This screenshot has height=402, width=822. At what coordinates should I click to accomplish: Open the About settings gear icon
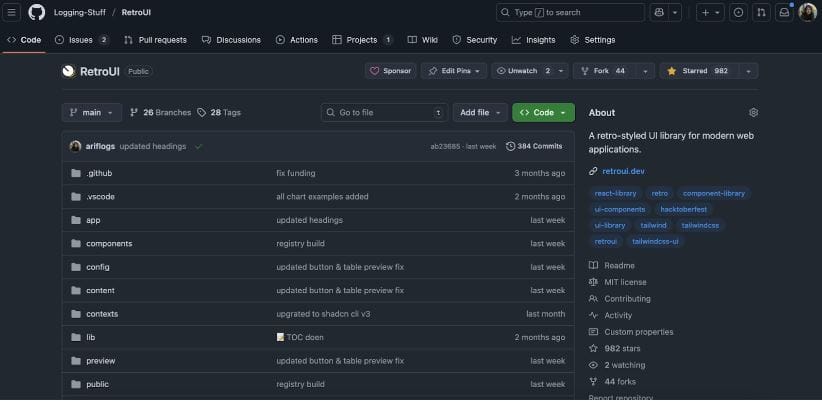(x=753, y=113)
